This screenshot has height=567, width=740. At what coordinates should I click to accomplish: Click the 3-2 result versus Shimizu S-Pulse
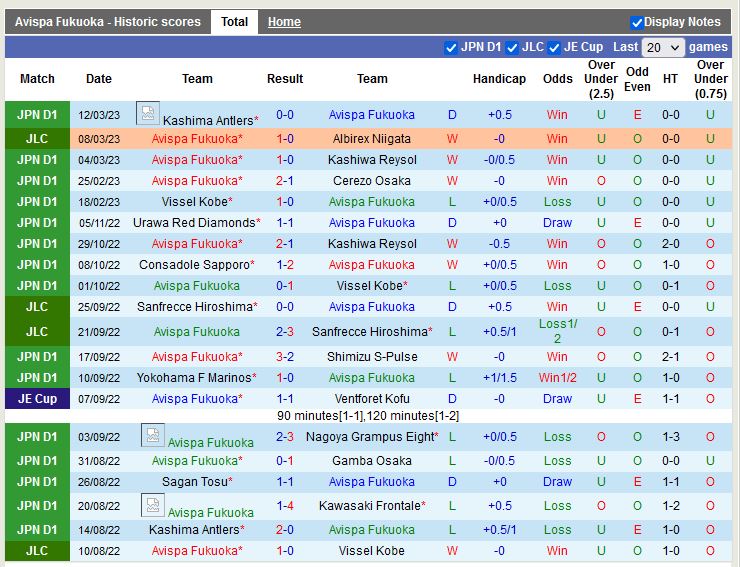click(x=285, y=357)
